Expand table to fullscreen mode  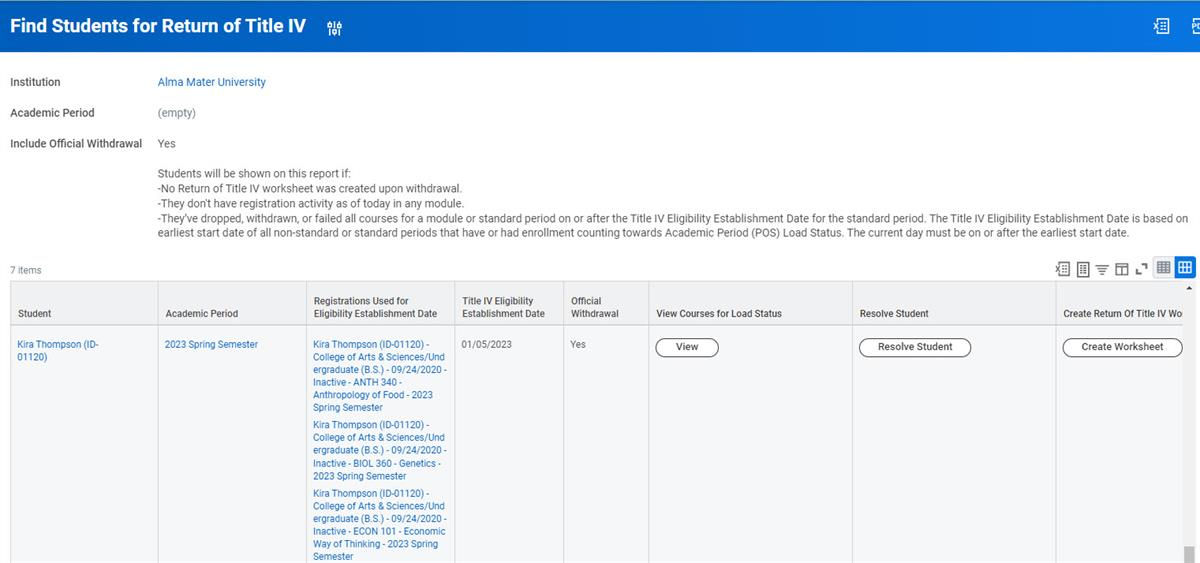[1142, 268]
